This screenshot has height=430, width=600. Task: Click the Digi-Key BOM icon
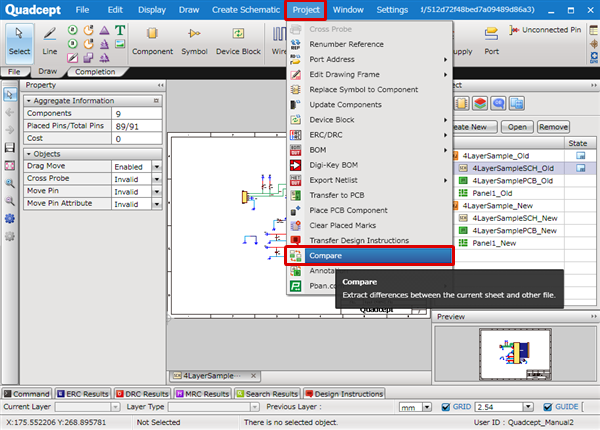tap(295, 165)
